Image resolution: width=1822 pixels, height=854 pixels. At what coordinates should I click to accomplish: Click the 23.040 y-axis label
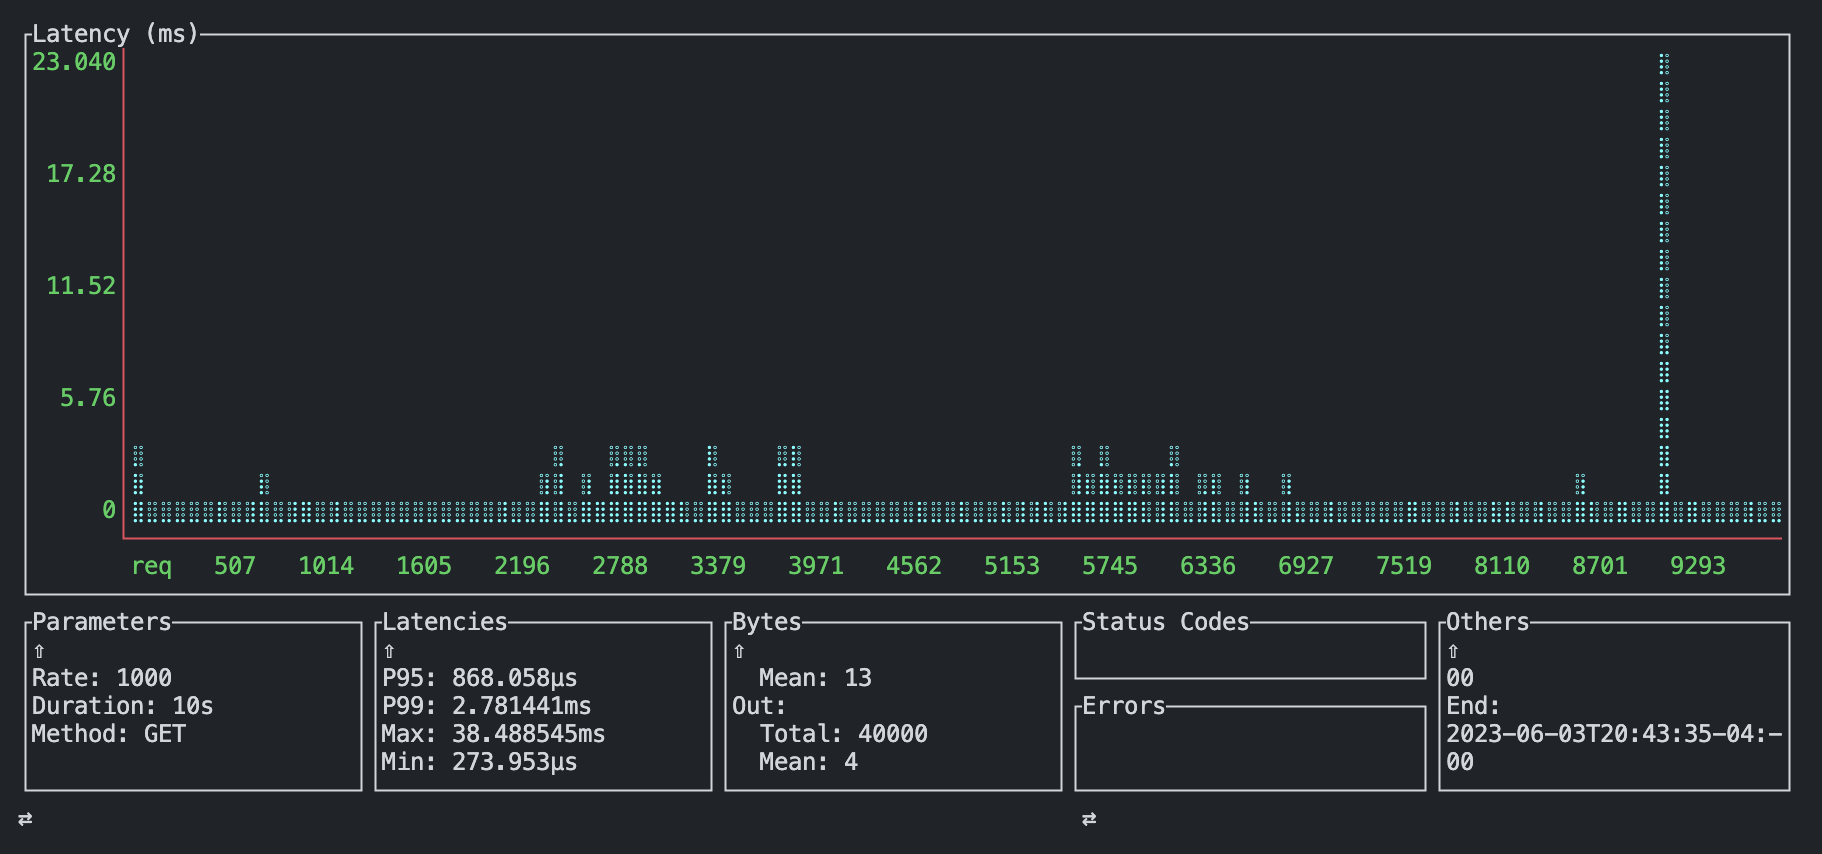pos(74,62)
